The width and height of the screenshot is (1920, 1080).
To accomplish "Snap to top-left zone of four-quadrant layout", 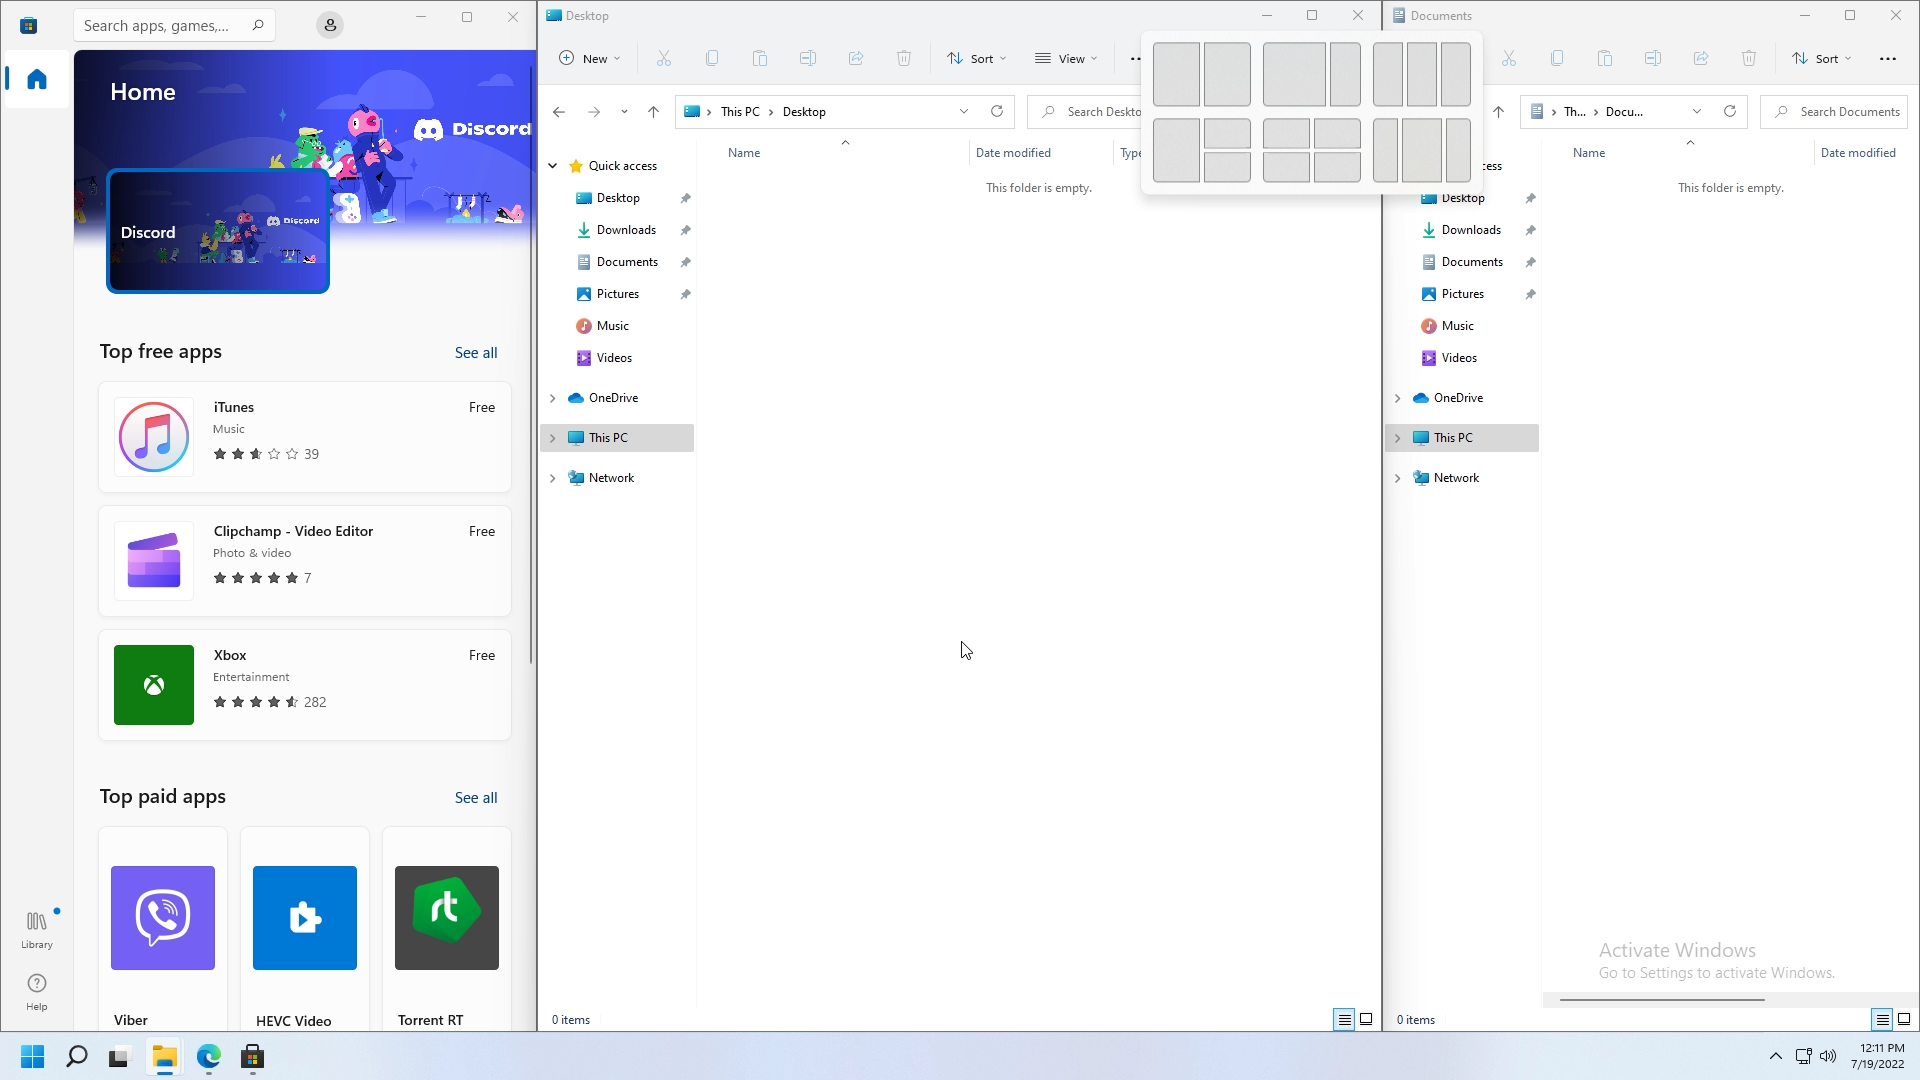I will [x=1286, y=134].
